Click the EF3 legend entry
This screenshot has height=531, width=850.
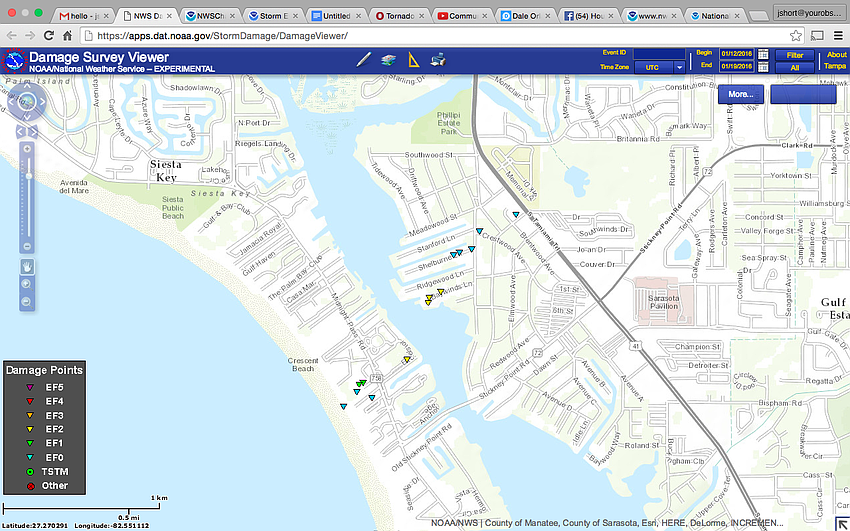click(x=44, y=416)
